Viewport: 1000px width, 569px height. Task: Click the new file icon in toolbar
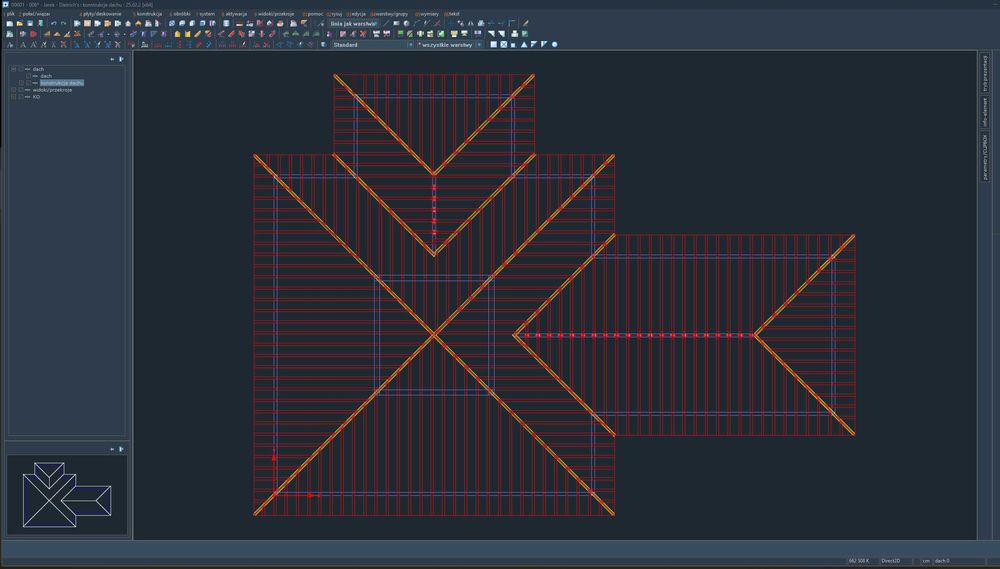click(x=9, y=23)
